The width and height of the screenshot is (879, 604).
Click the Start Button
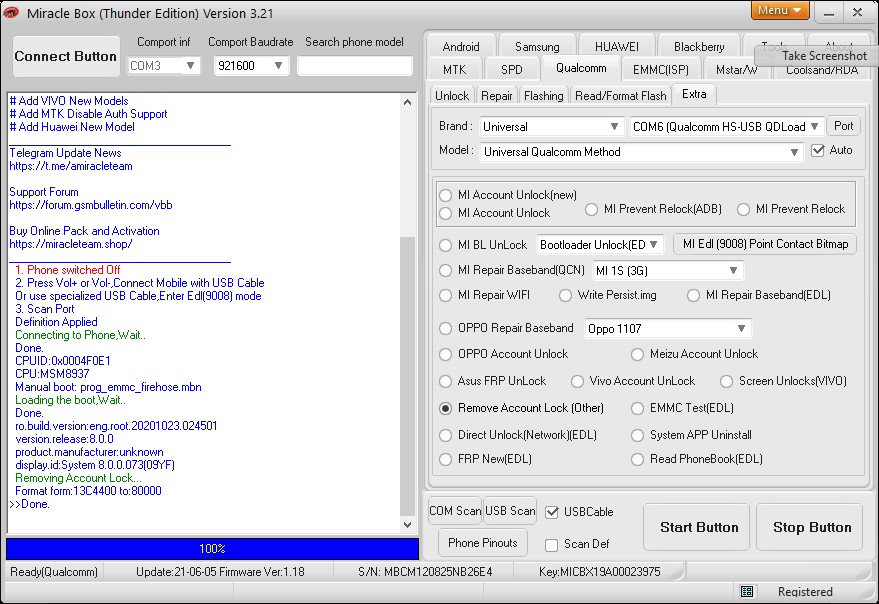click(698, 527)
